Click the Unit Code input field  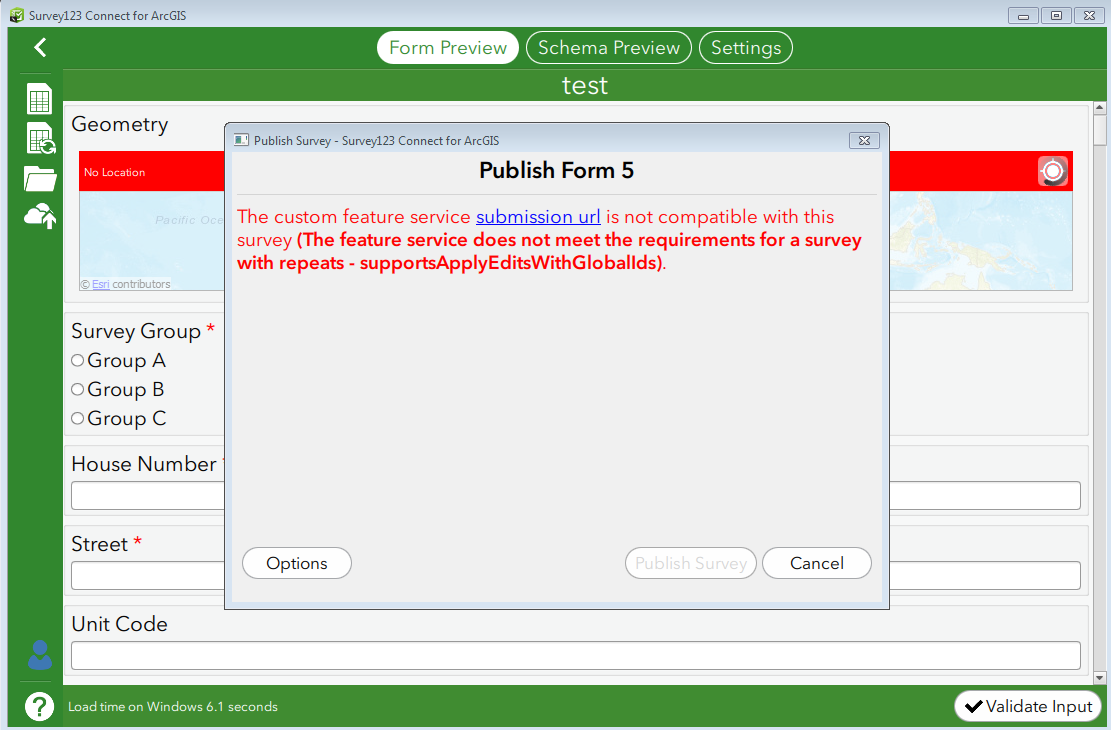click(x=576, y=656)
